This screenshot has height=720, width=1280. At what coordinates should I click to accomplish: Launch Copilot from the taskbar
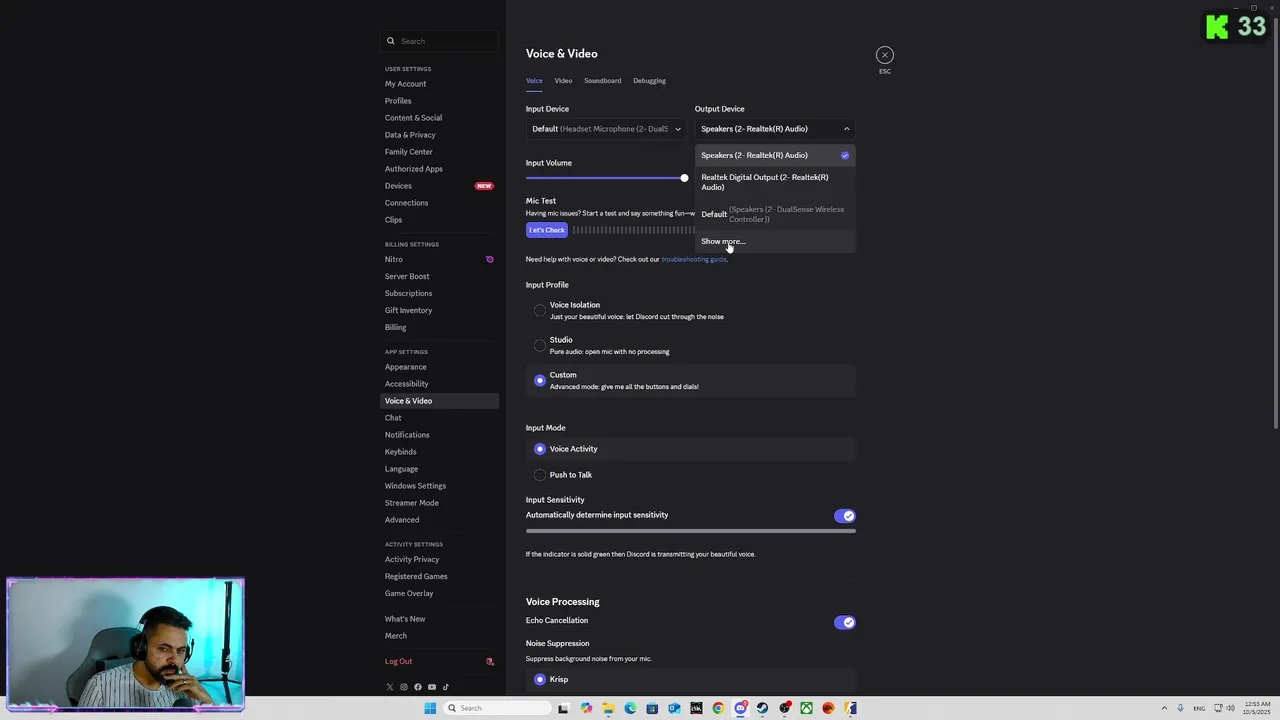pos(586,708)
